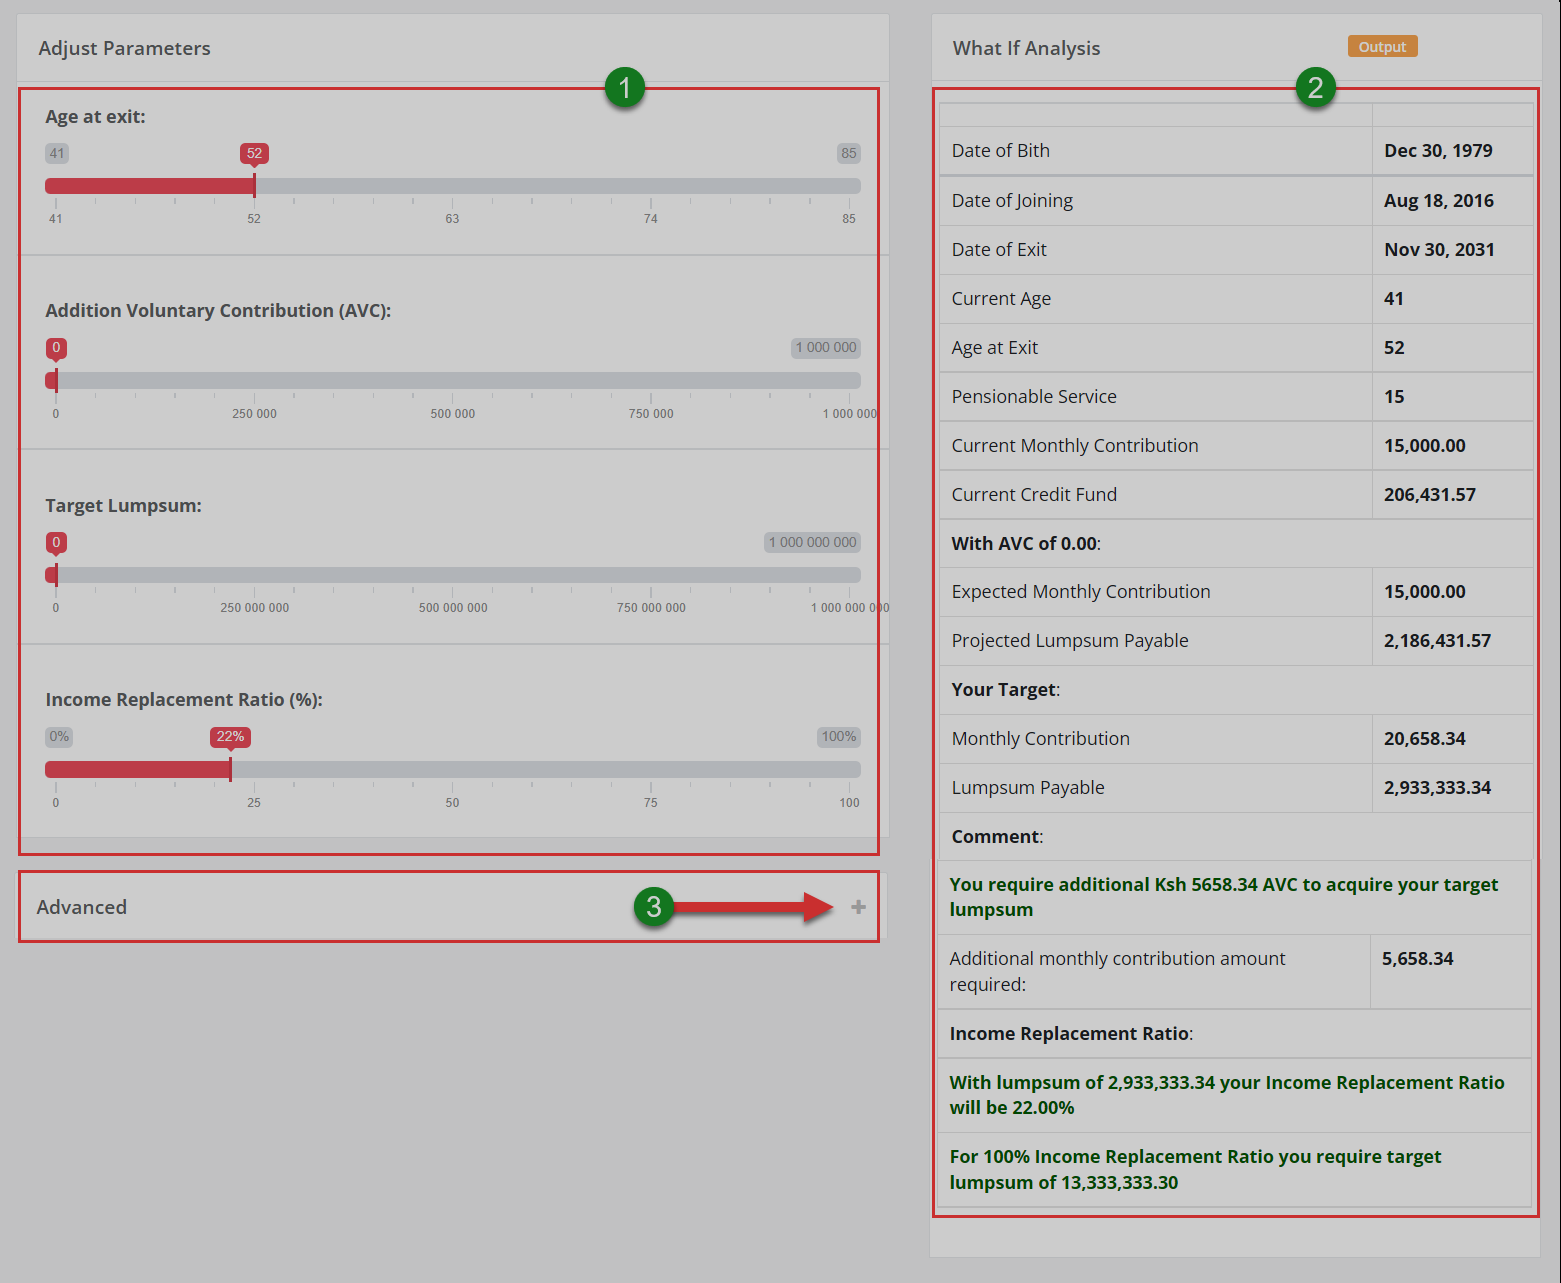
Task: Click the green circle numbered 2
Action: pos(1315,88)
